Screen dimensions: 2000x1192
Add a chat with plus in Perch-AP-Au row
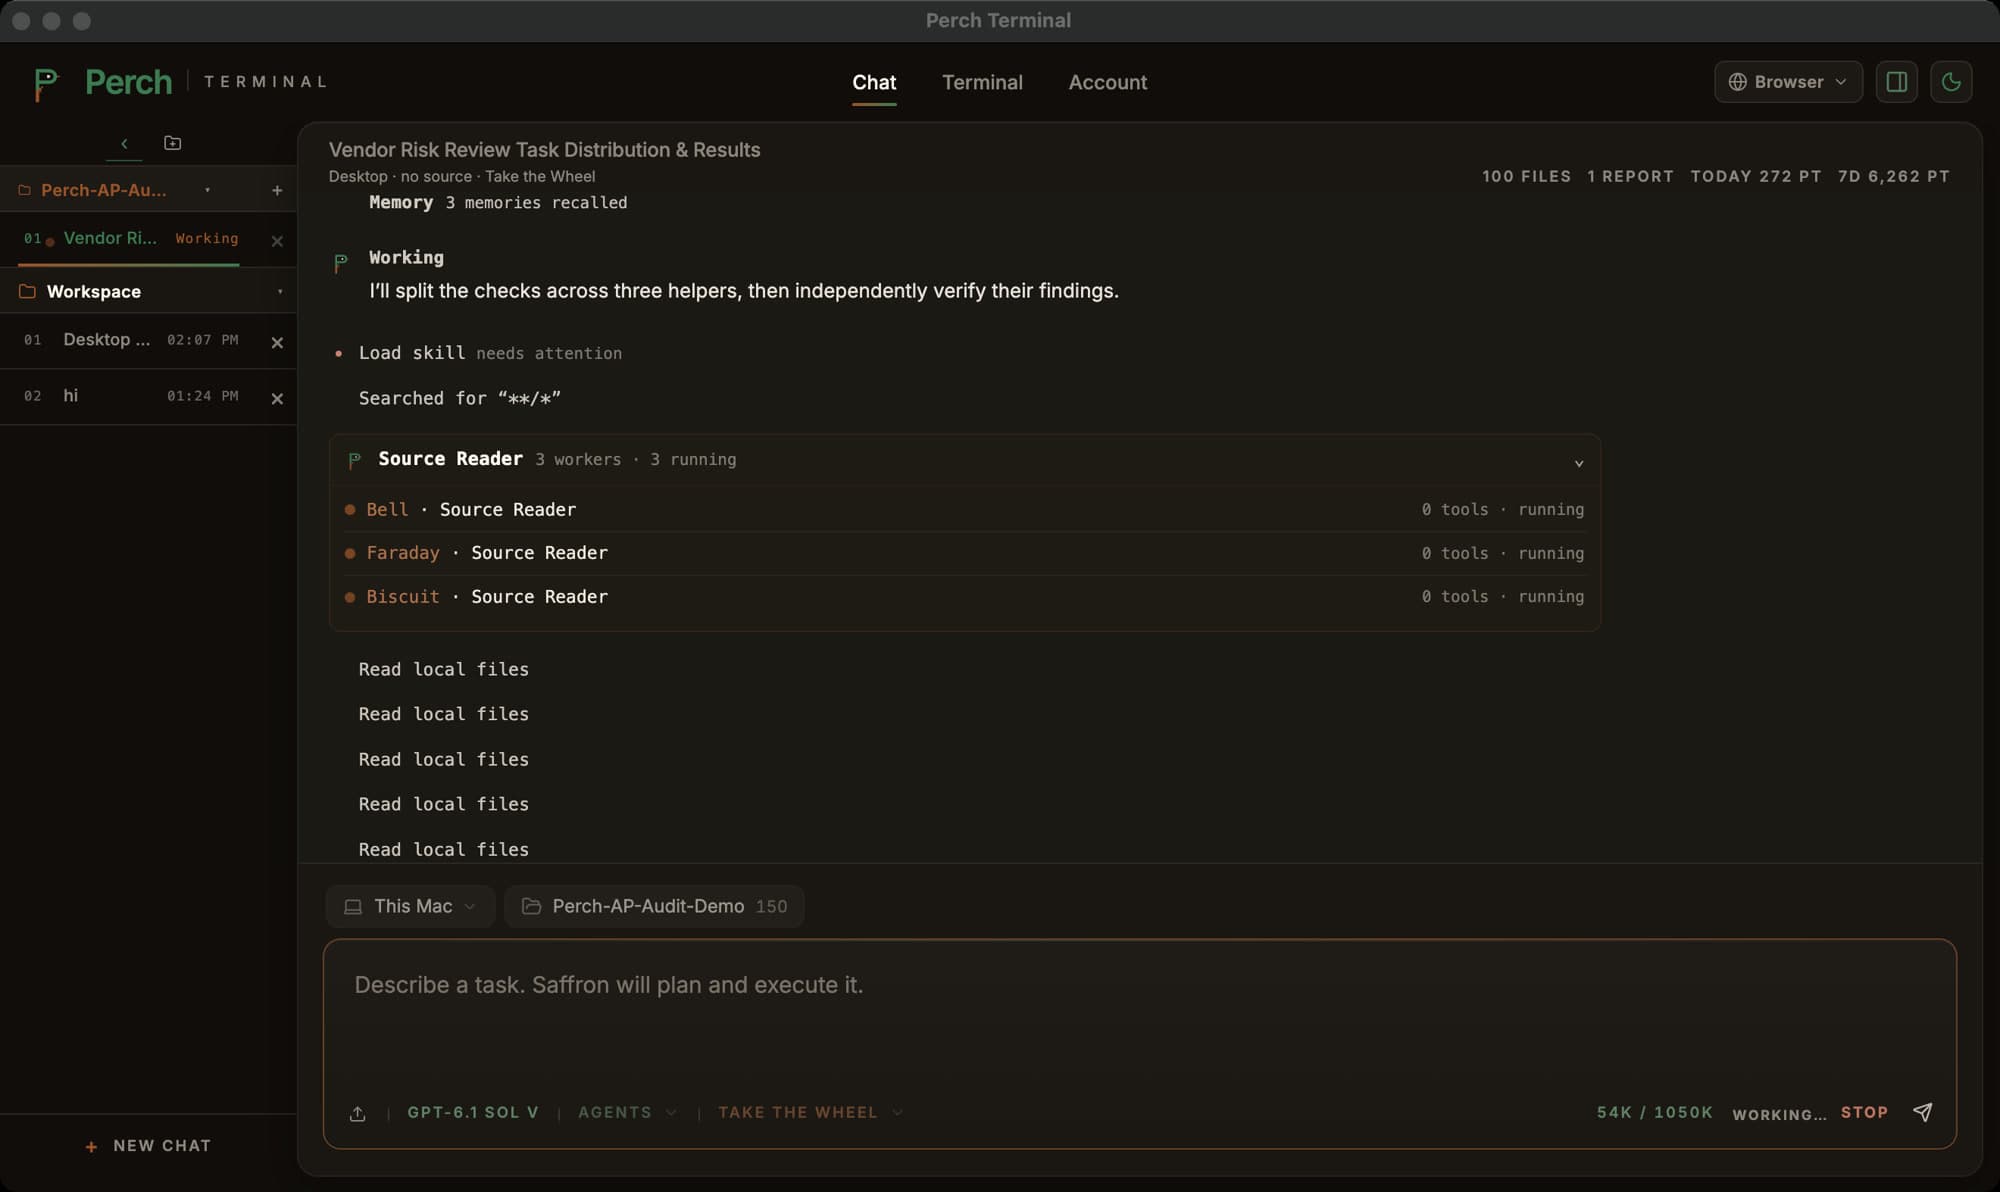point(277,190)
